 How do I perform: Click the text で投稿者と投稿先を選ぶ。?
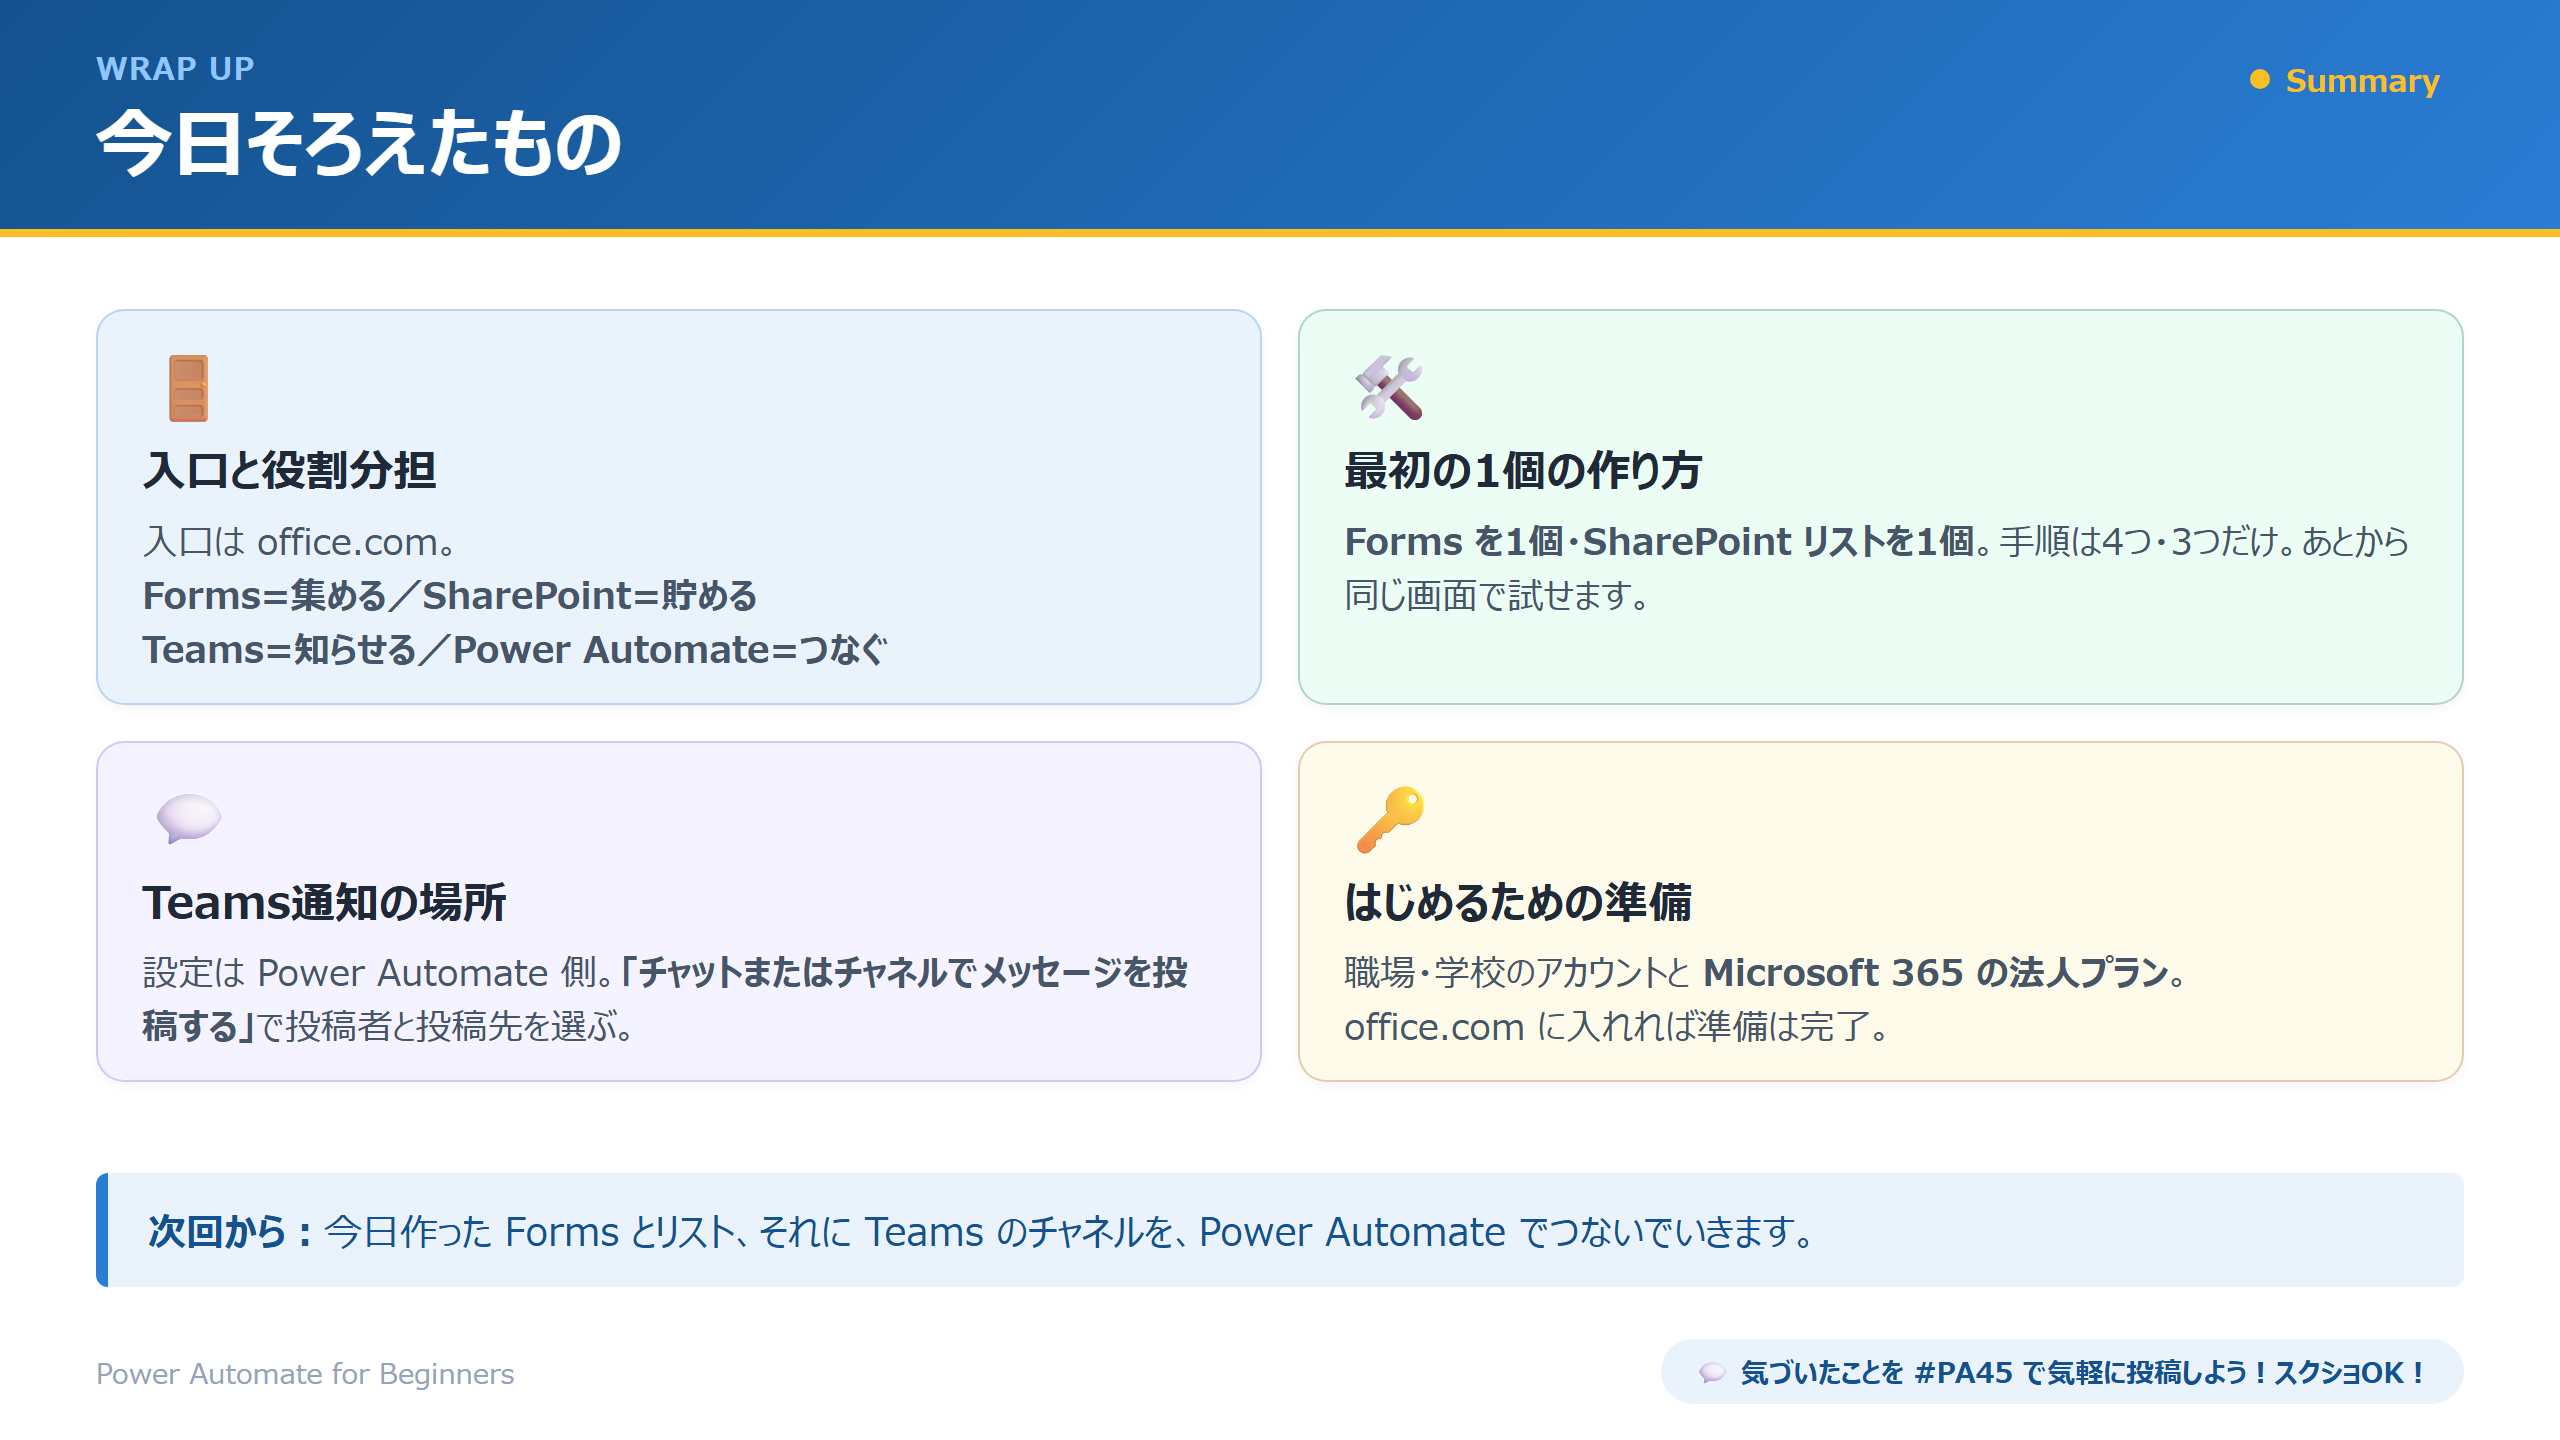tap(446, 1026)
